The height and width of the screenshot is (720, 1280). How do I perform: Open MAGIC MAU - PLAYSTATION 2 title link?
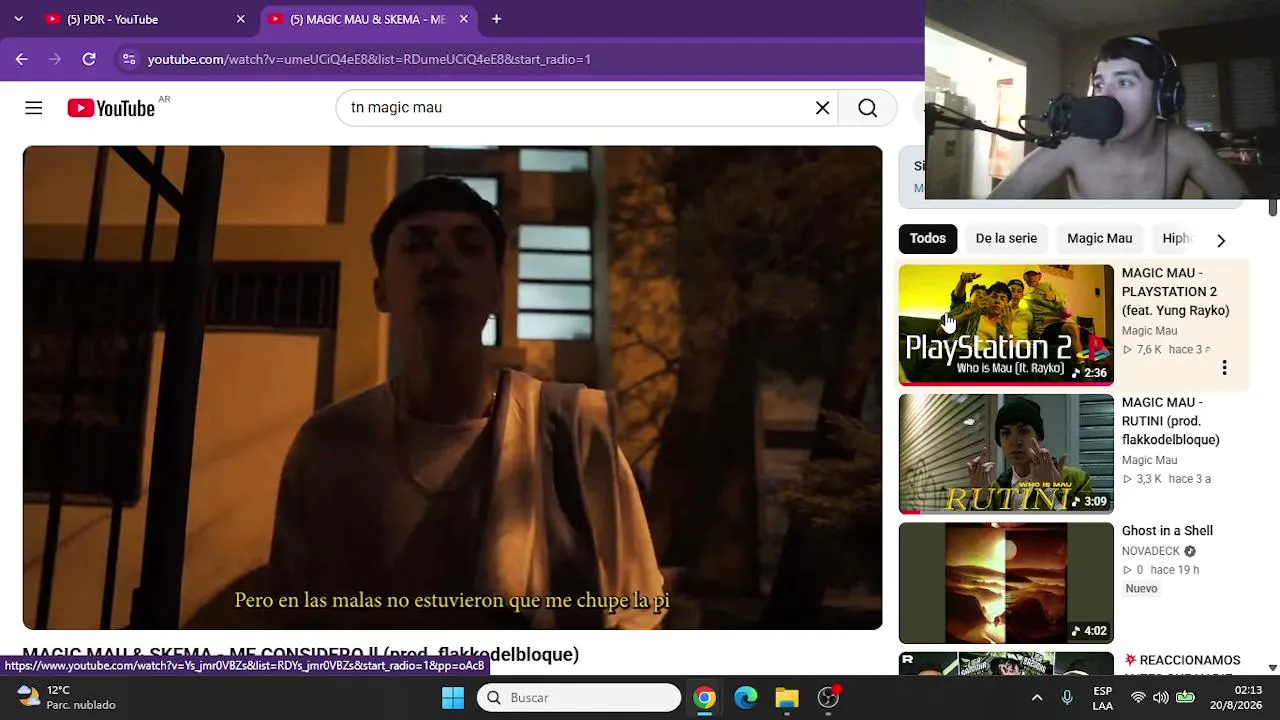point(1175,292)
